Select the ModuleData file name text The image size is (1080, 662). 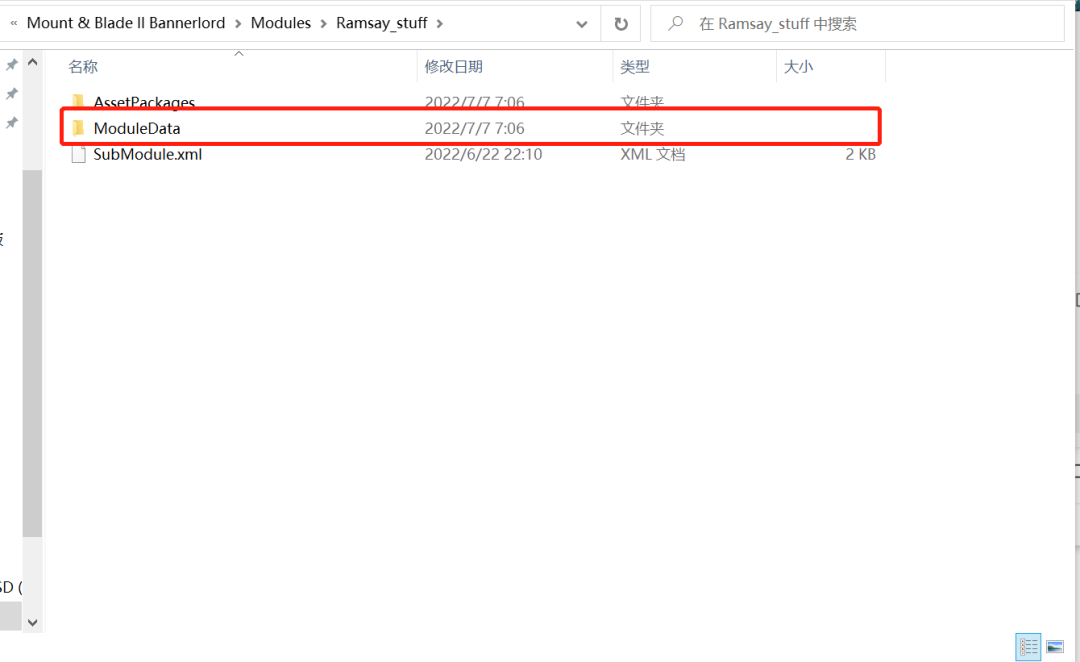[137, 128]
